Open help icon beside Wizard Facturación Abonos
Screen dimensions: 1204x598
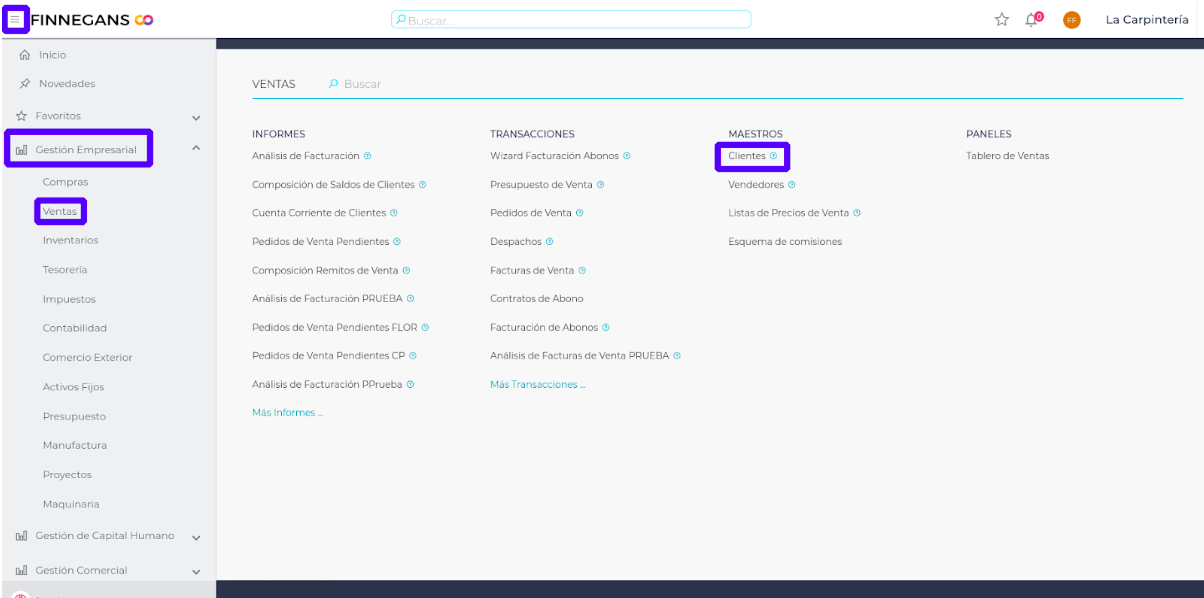pos(627,156)
